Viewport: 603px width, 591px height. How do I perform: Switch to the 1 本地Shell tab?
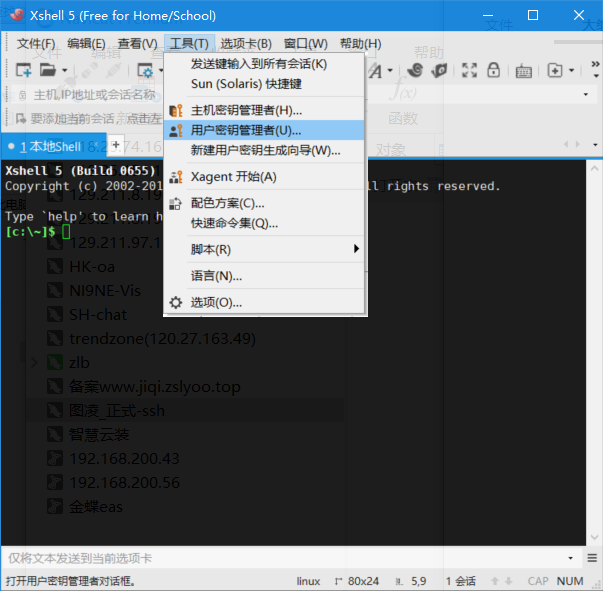click(x=51, y=146)
